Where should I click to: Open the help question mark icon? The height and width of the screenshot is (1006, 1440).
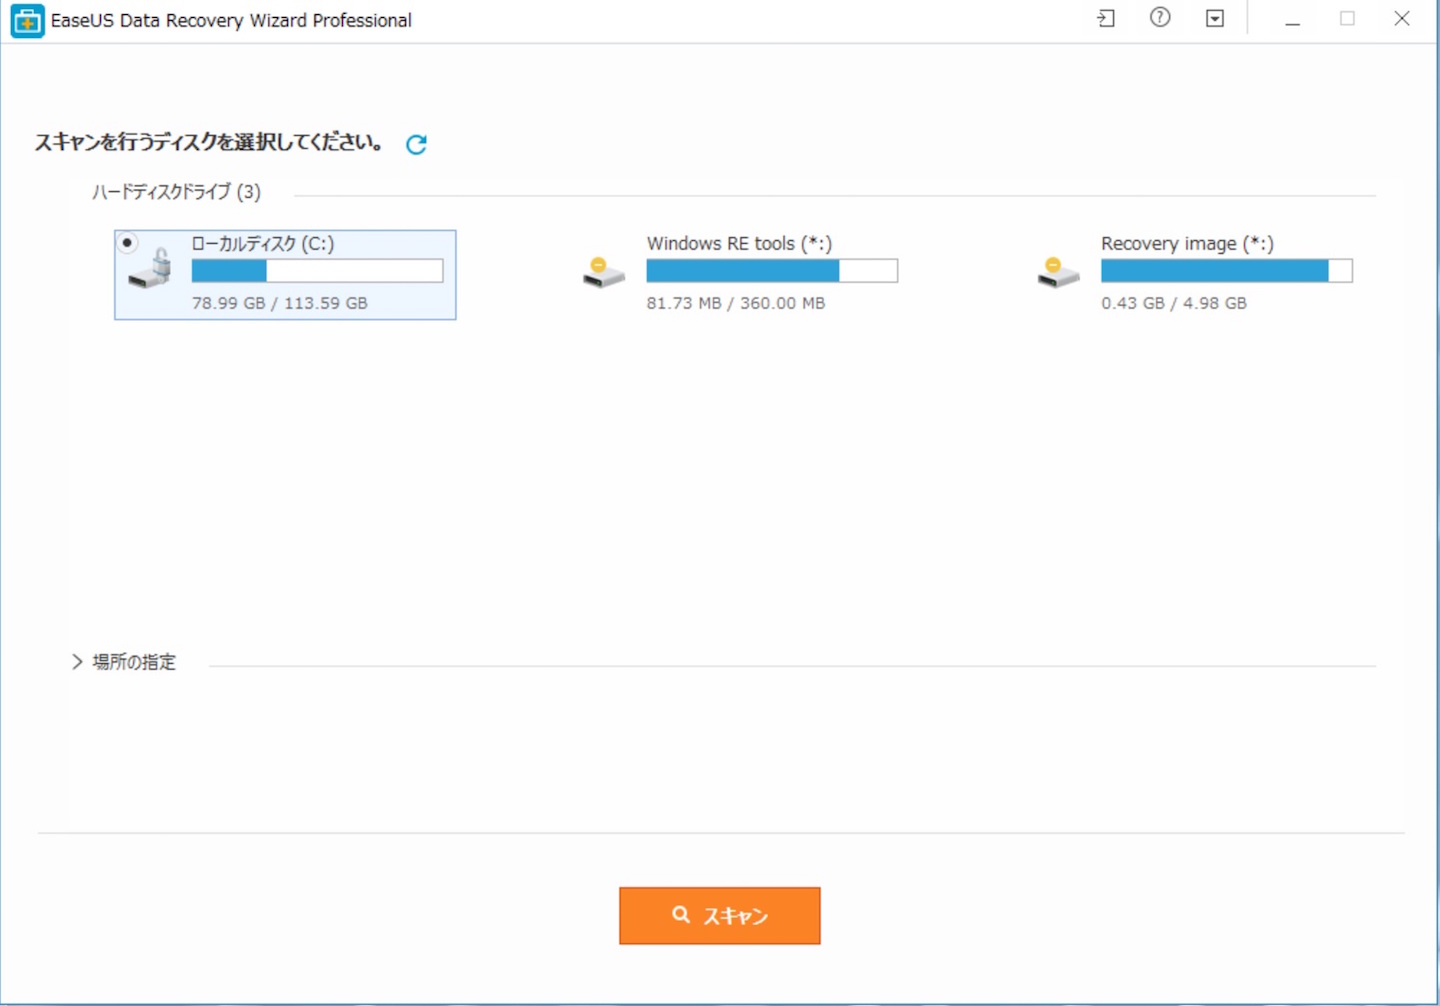tap(1160, 18)
